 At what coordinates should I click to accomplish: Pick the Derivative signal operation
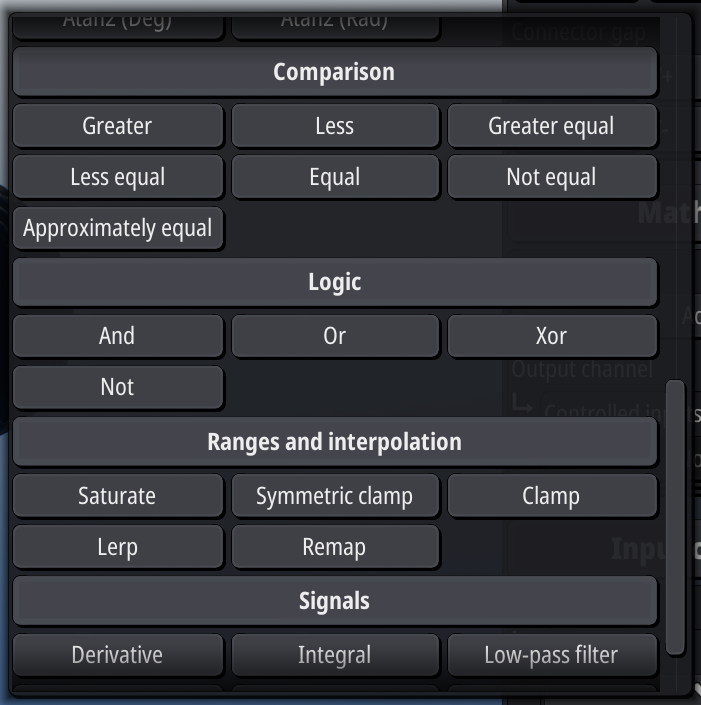[118, 655]
